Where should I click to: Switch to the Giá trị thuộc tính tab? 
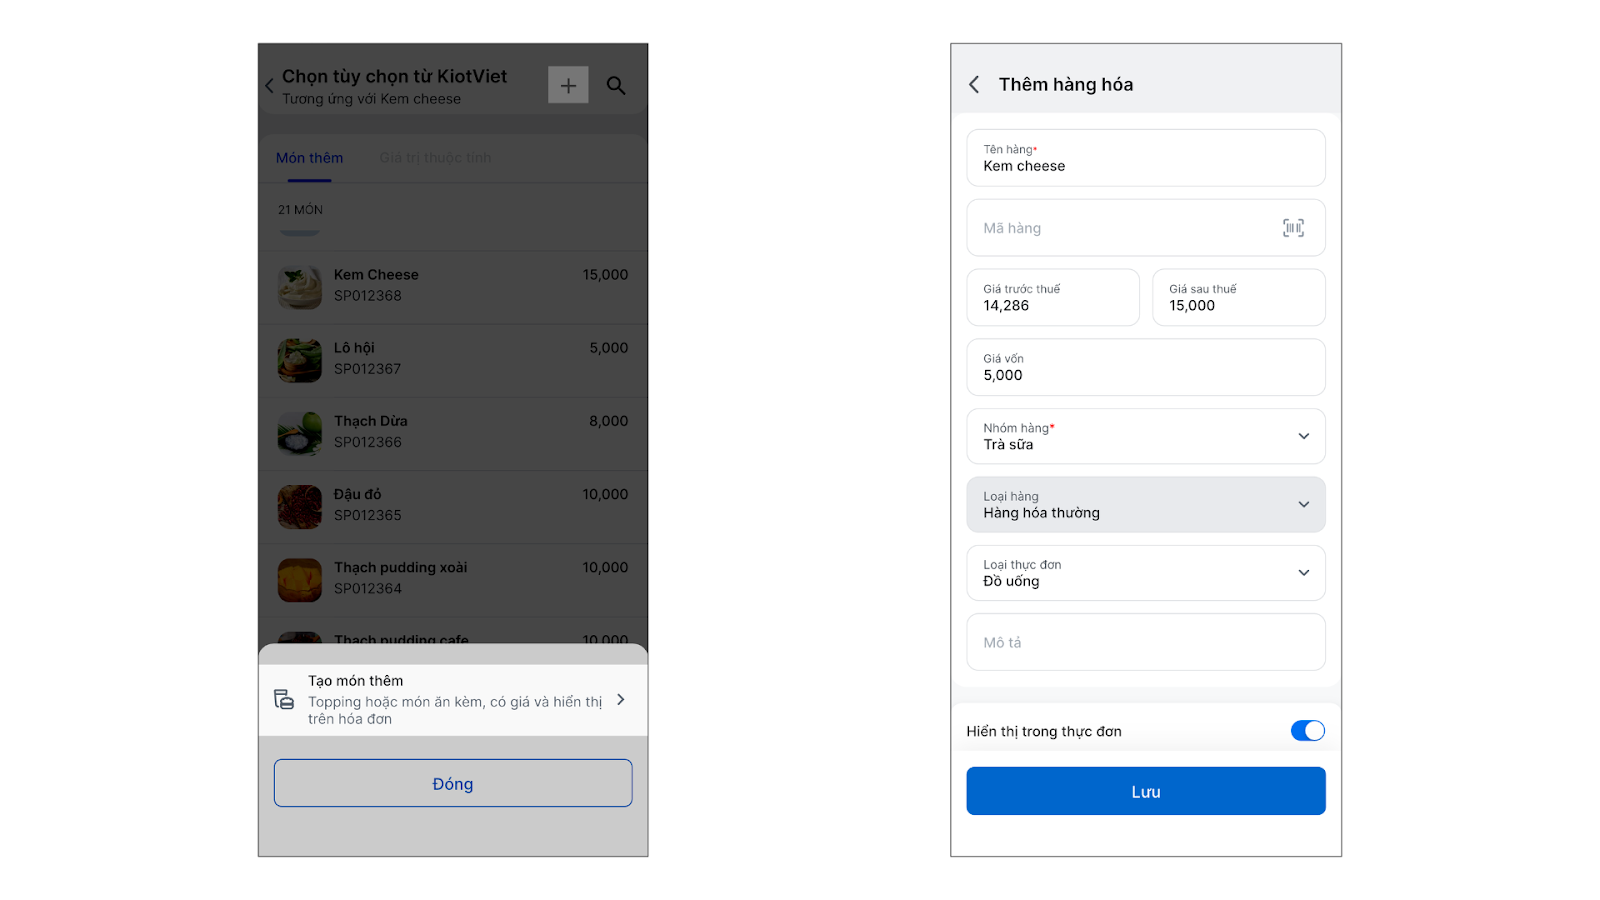pos(435,158)
